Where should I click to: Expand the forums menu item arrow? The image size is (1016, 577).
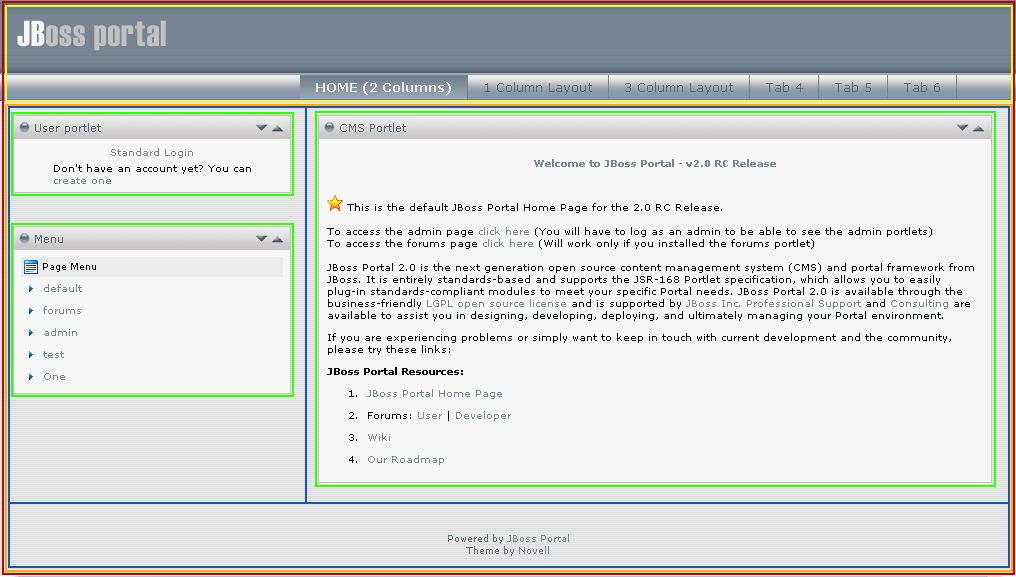point(31,311)
